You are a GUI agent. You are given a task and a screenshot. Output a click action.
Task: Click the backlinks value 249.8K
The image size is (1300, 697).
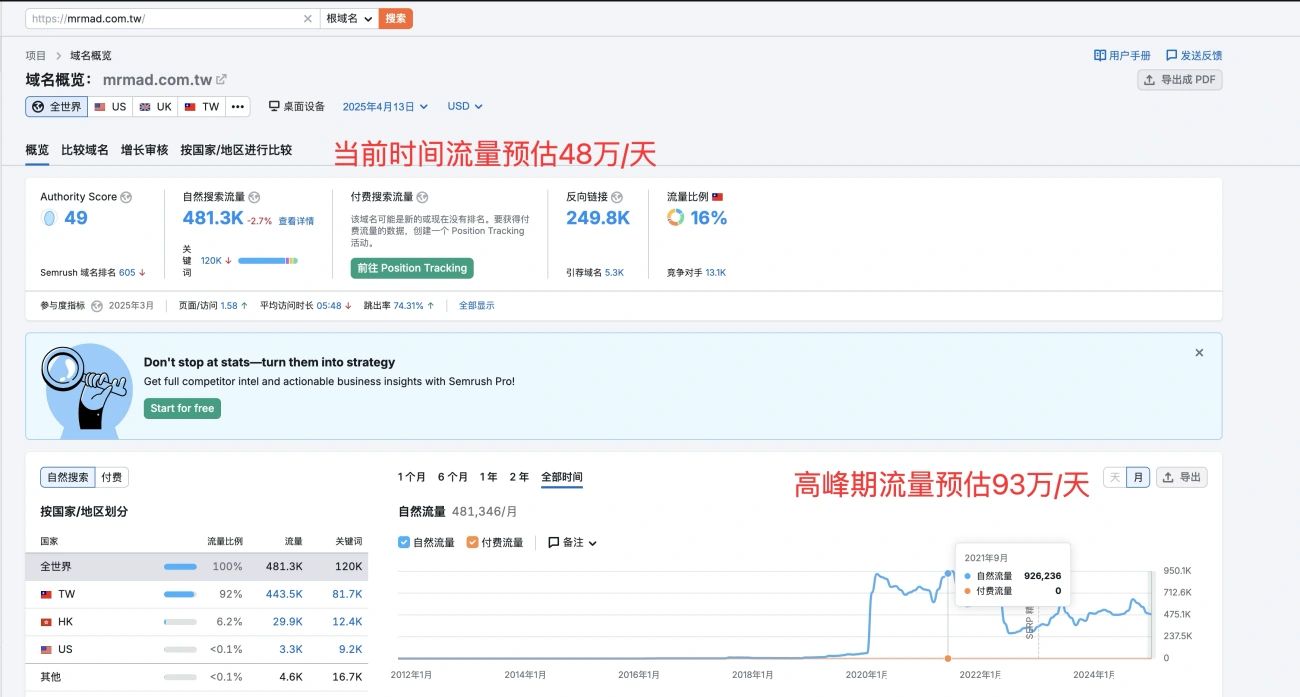click(598, 218)
